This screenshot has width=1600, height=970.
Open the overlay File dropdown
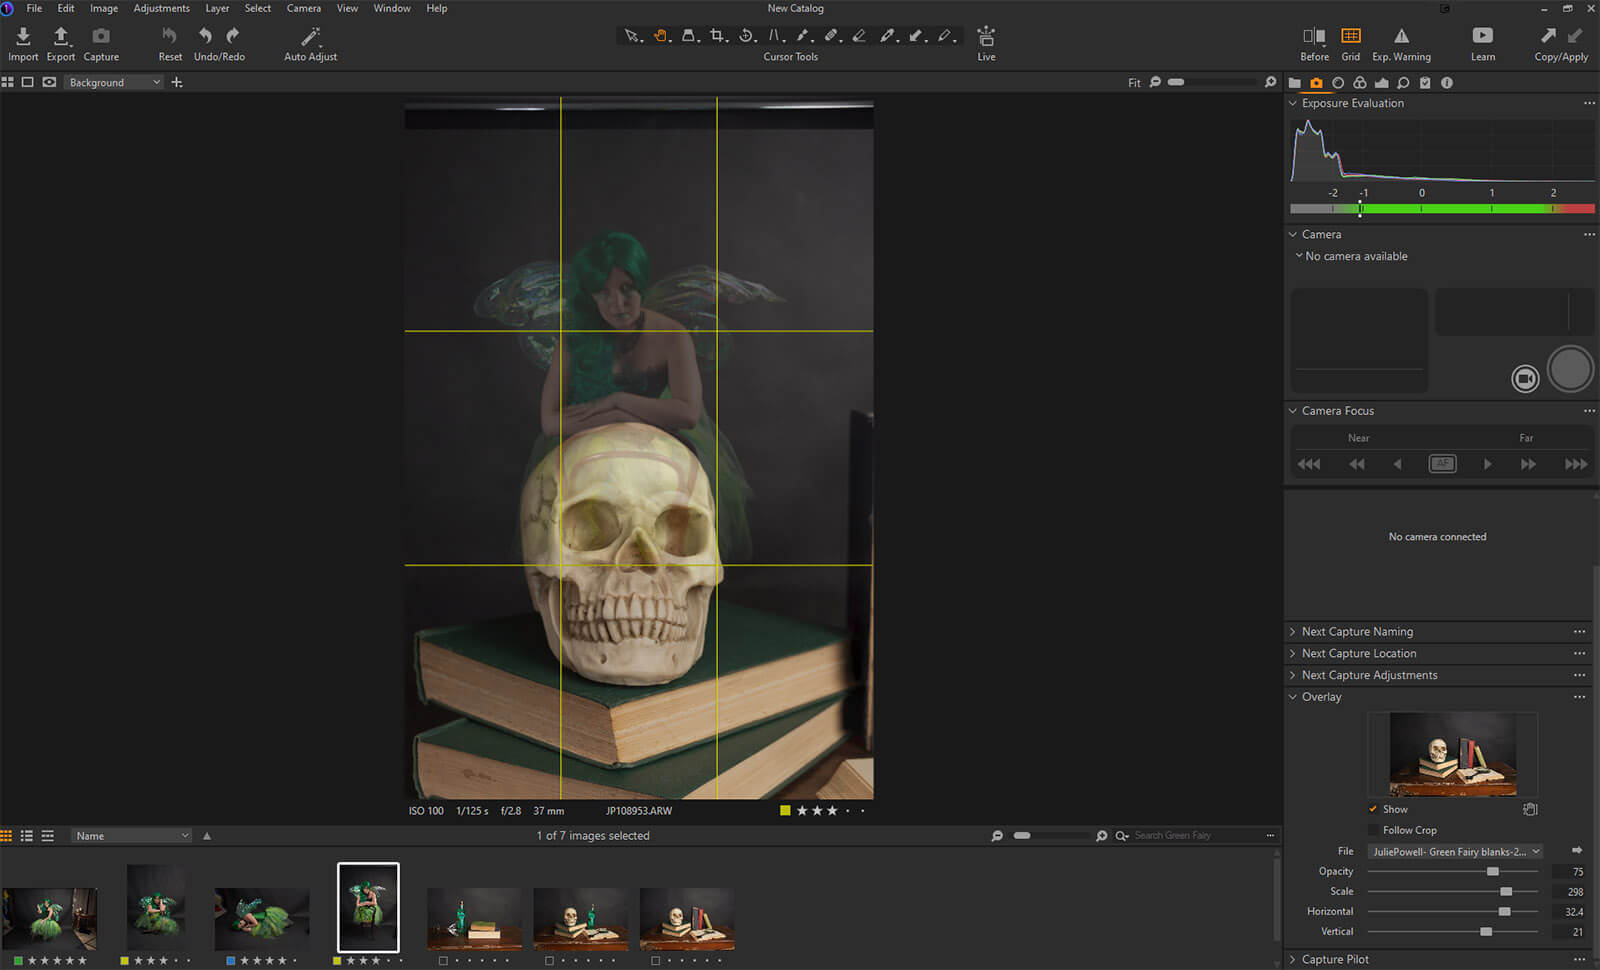click(x=1455, y=852)
